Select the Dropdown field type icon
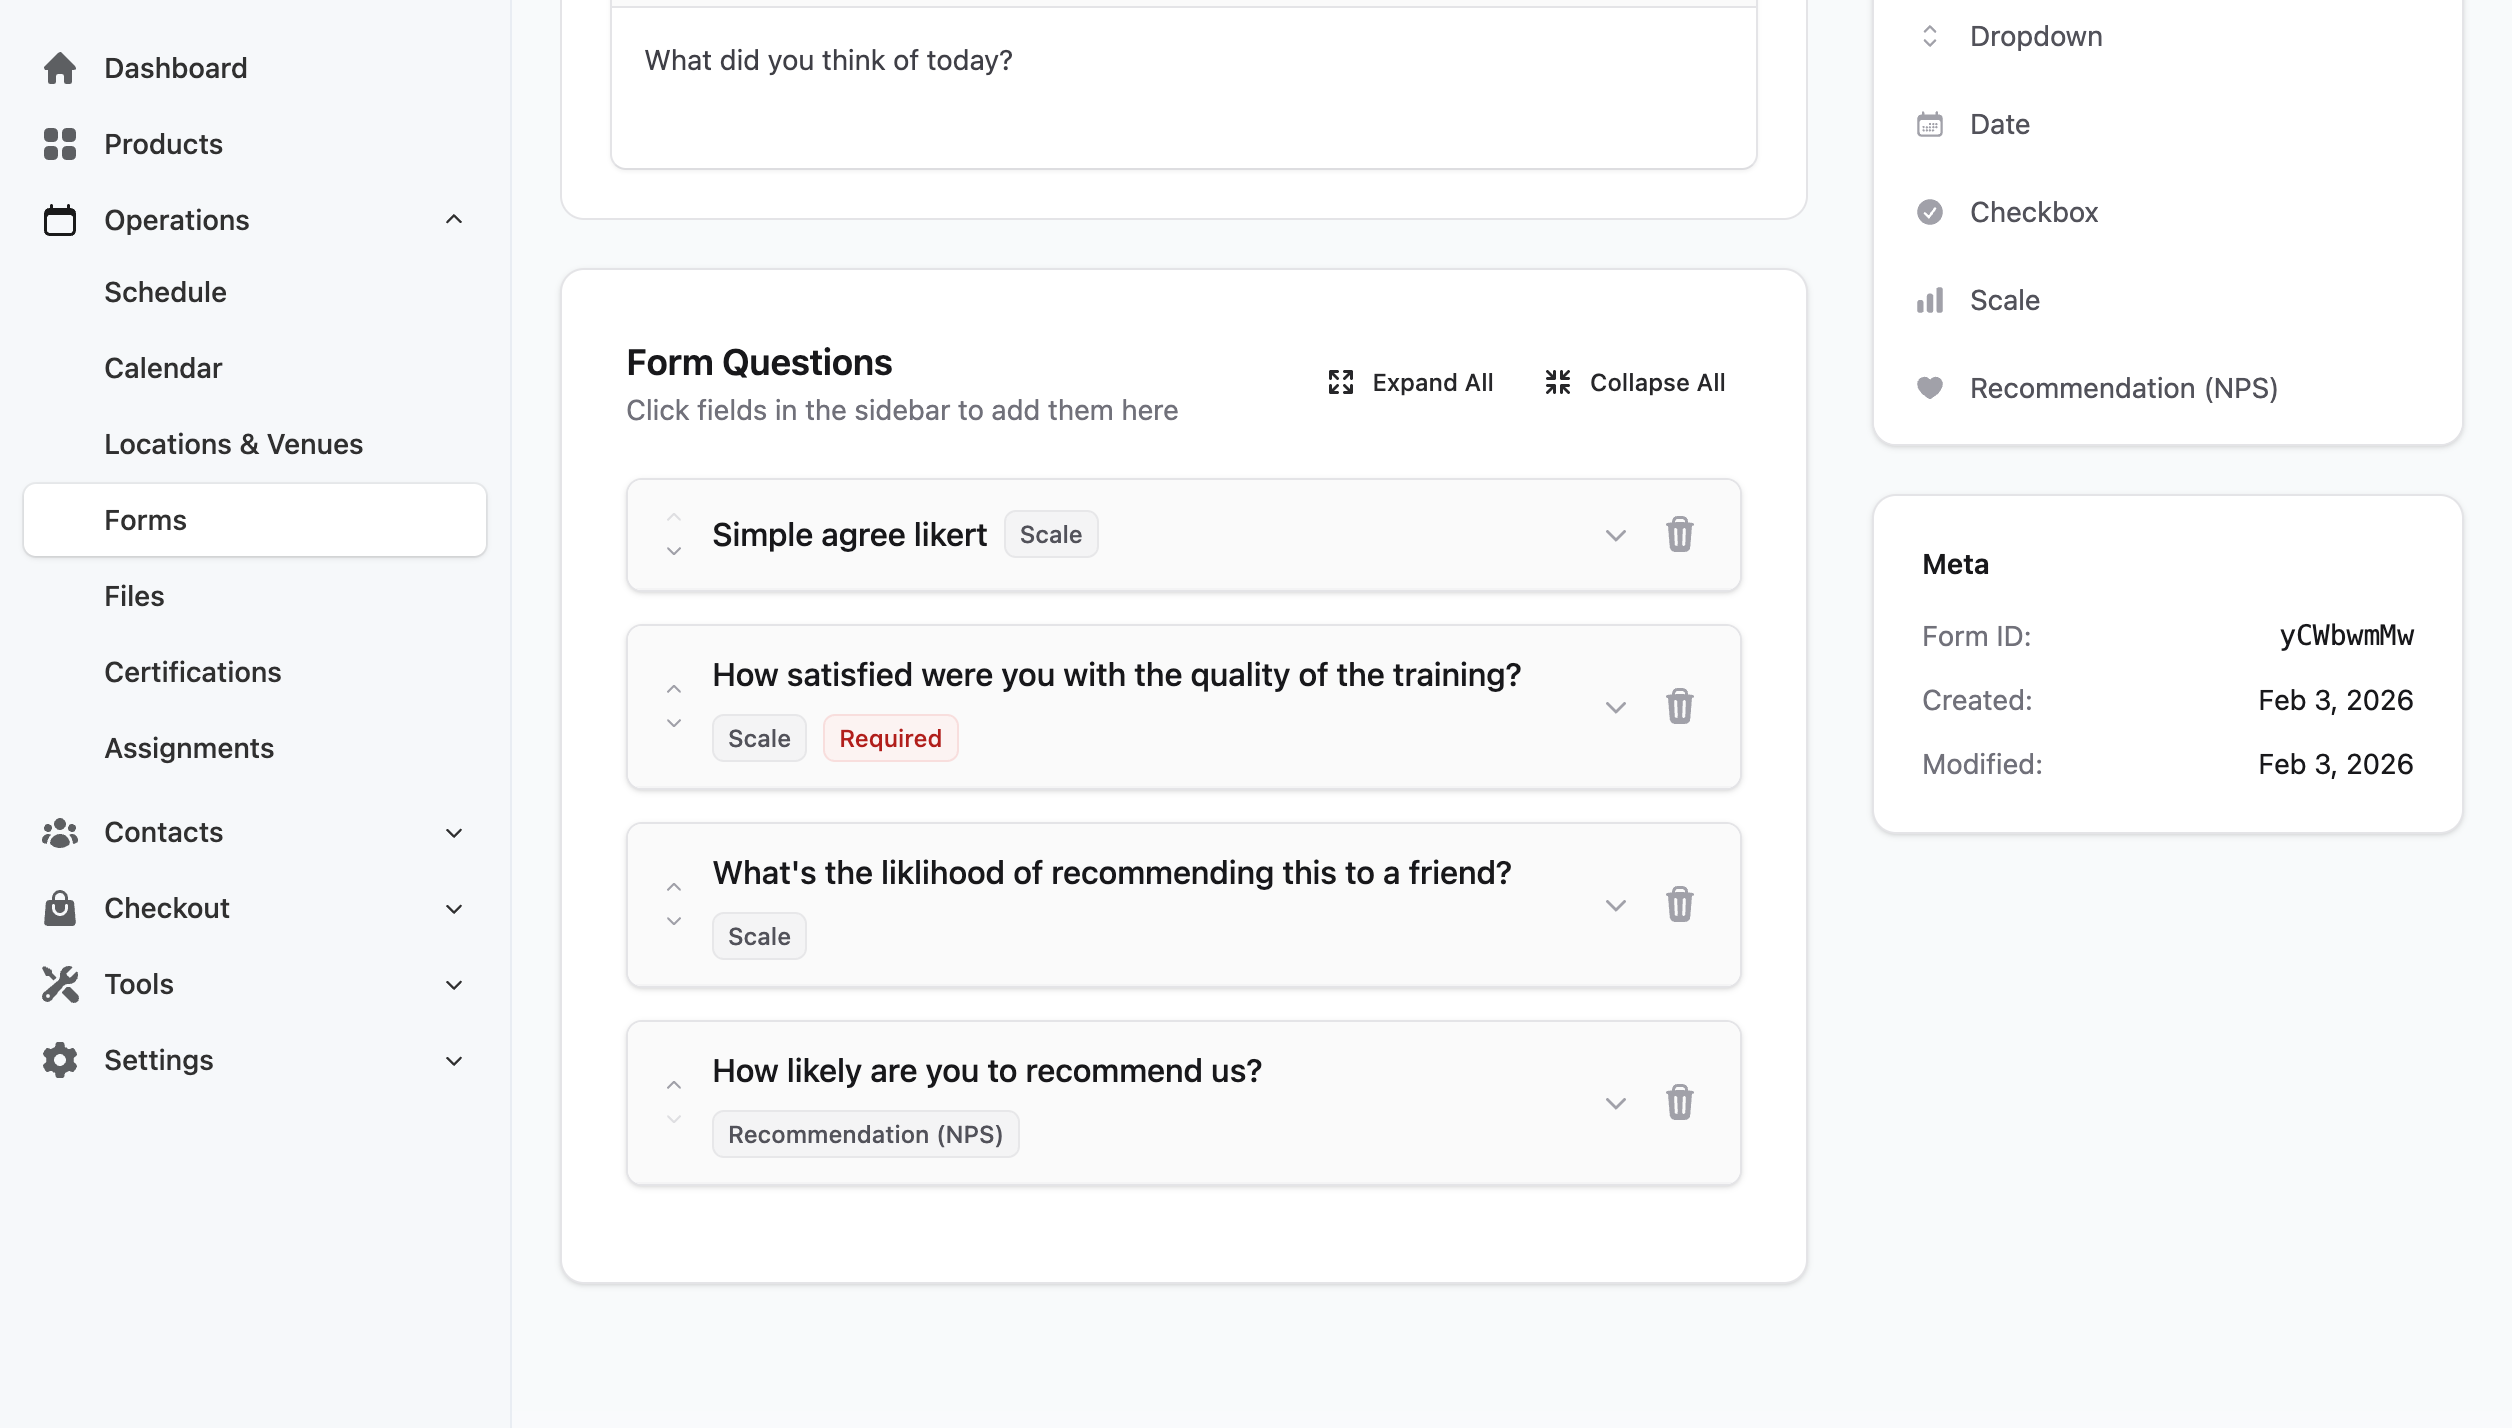The image size is (2512, 1428). click(1929, 35)
